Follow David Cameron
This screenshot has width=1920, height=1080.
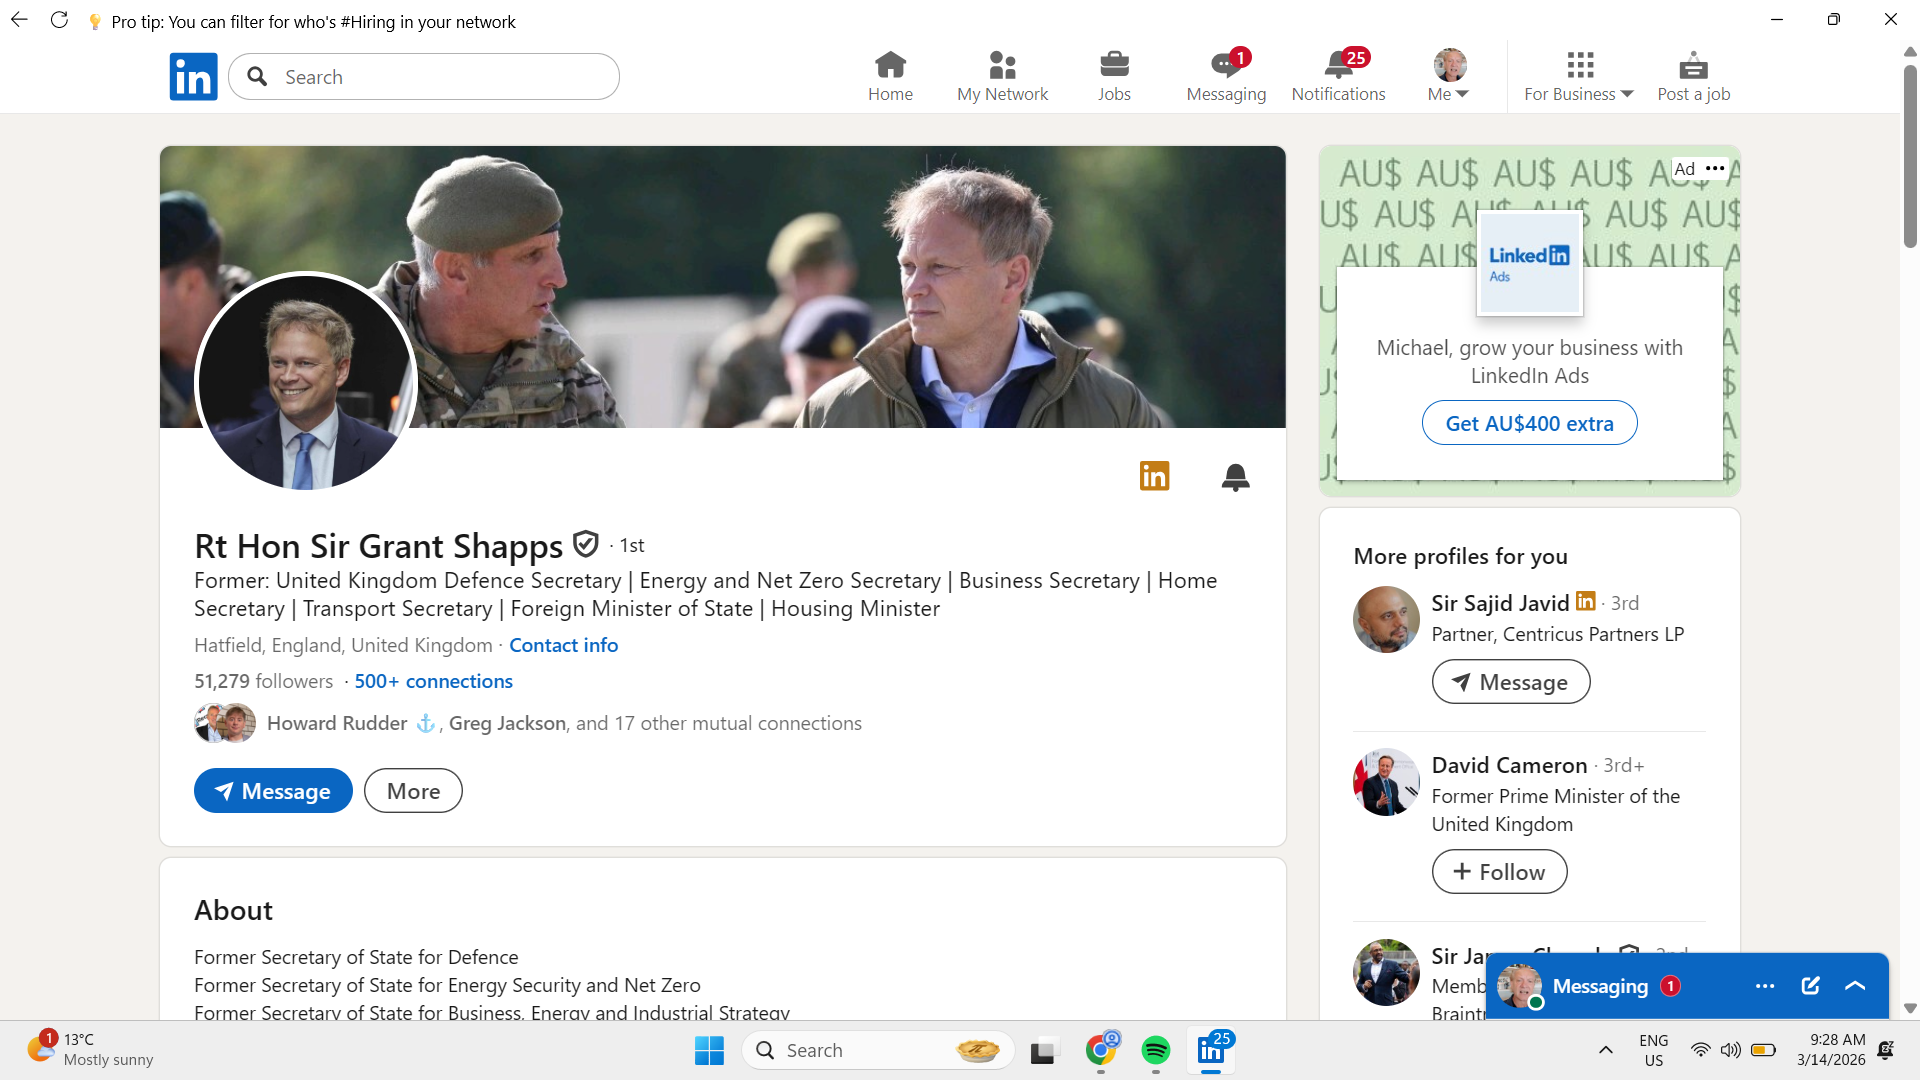[1499, 872]
